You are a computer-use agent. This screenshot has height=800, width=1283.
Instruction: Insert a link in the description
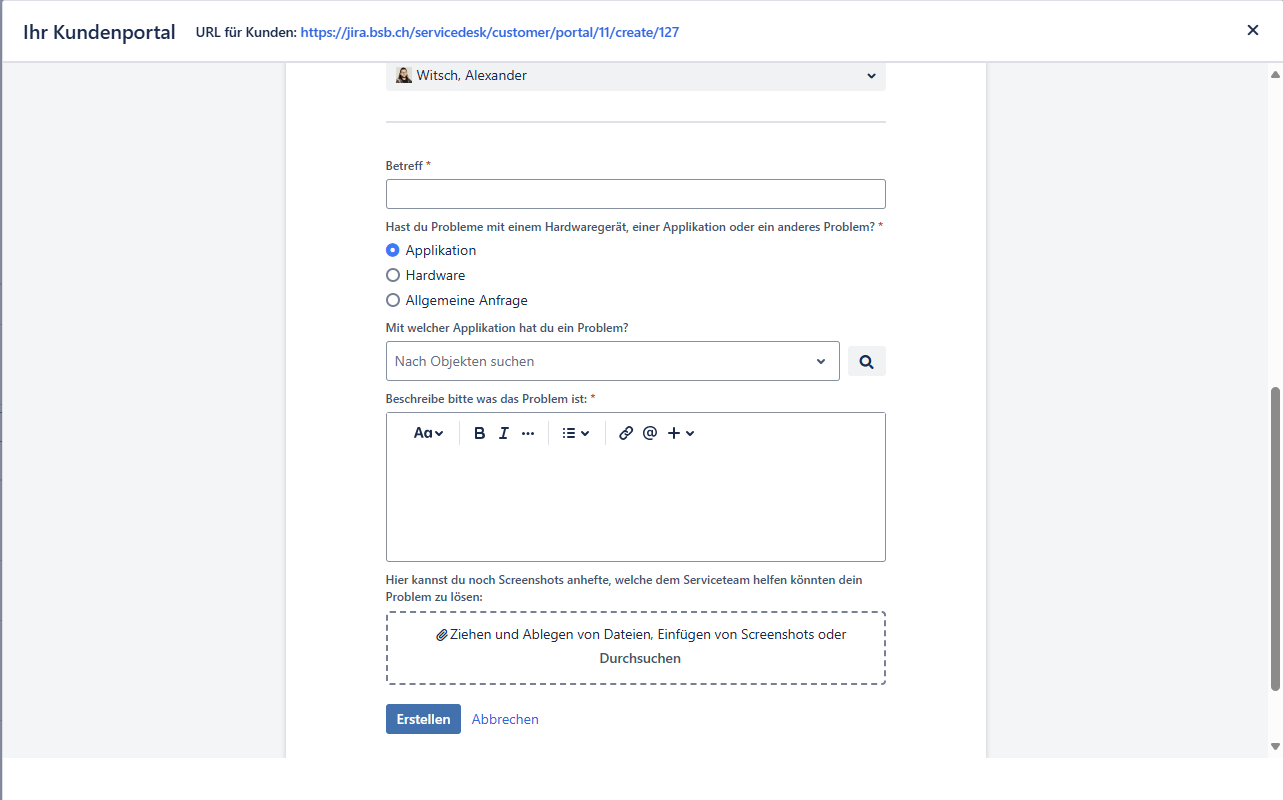[x=626, y=433]
